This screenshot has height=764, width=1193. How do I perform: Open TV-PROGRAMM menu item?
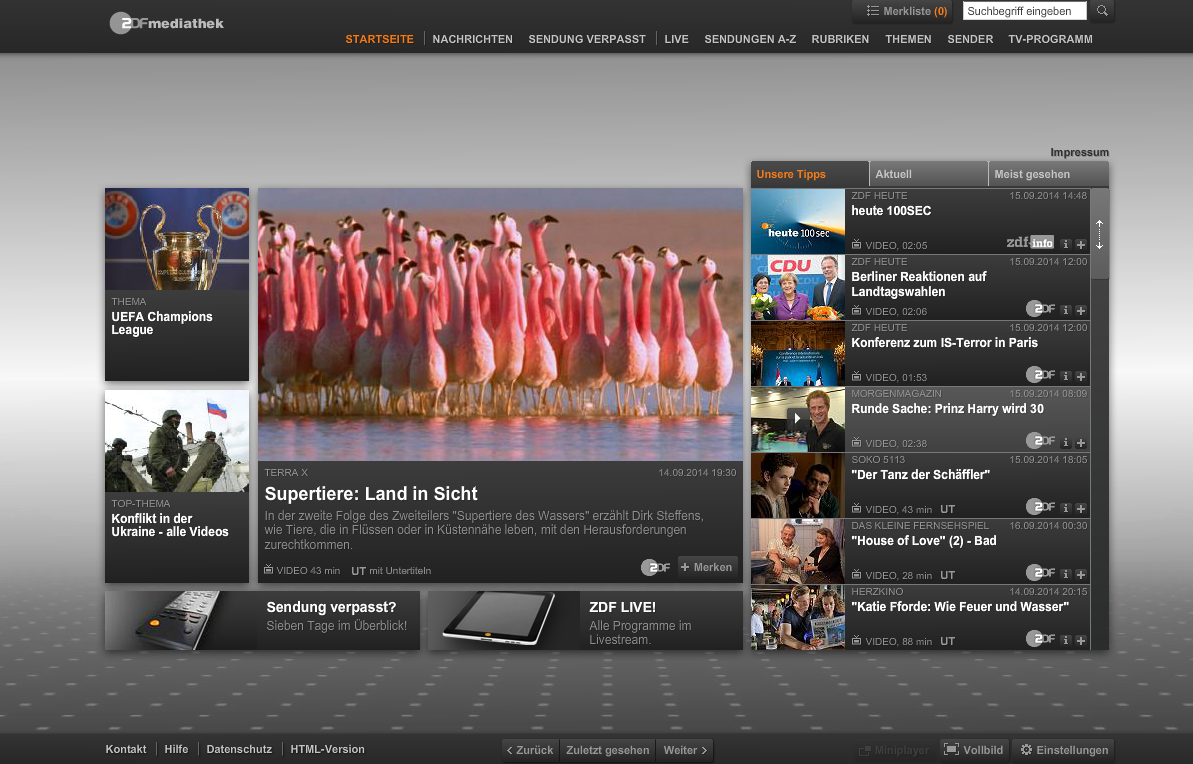(1050, 39)
